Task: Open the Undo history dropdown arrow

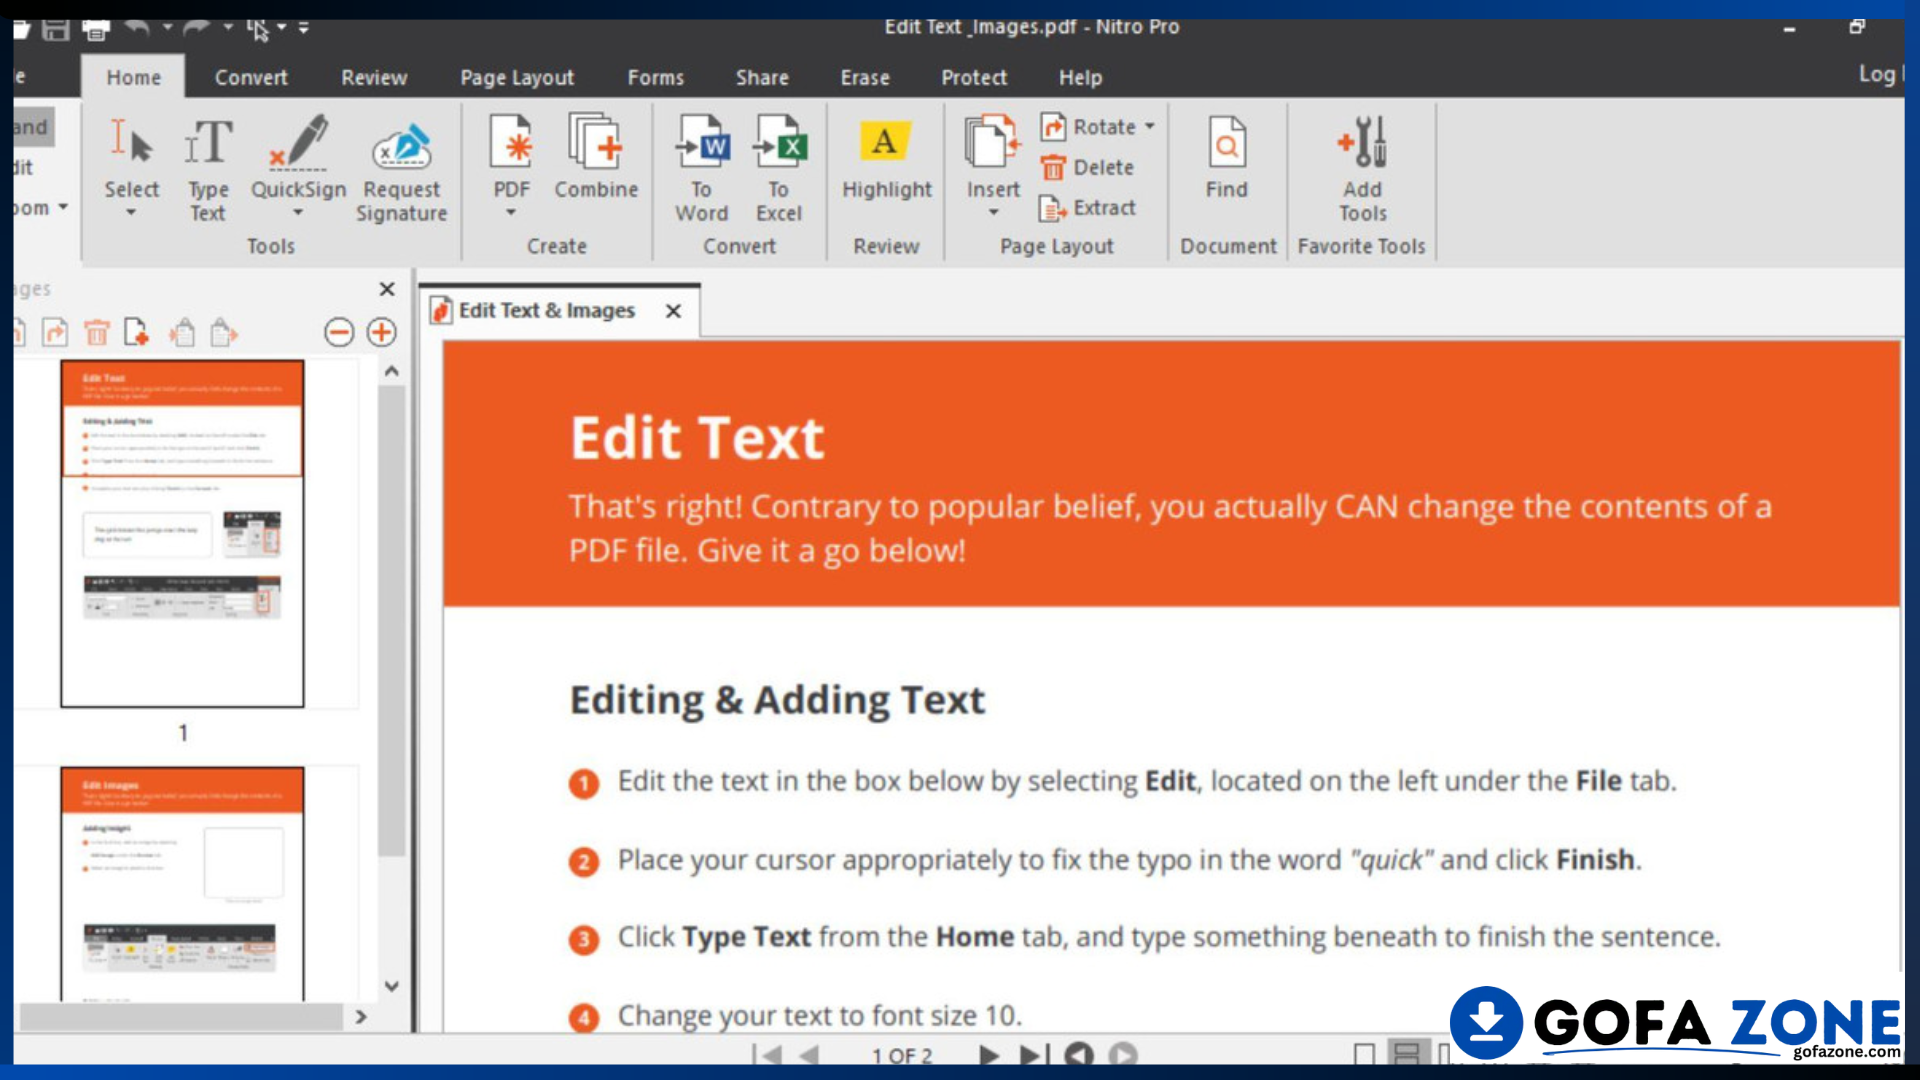Action: click(167, 27)
